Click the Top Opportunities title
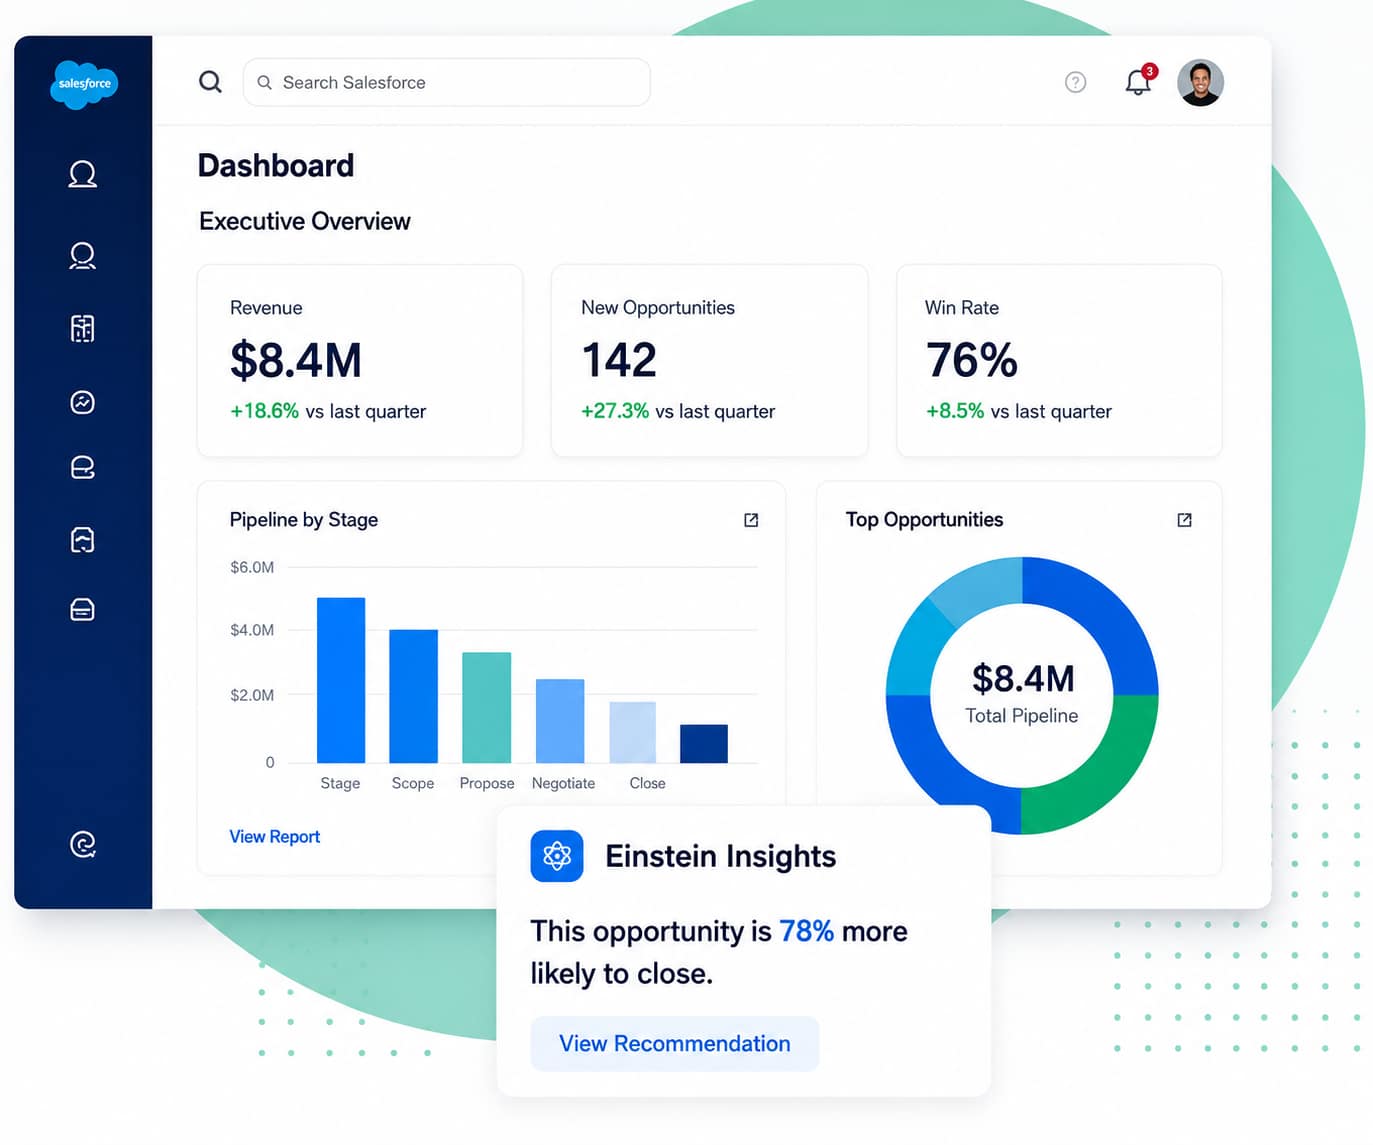Image resolution: width=1373 pixels, height=1145 pixels. [x=924, y=520]
